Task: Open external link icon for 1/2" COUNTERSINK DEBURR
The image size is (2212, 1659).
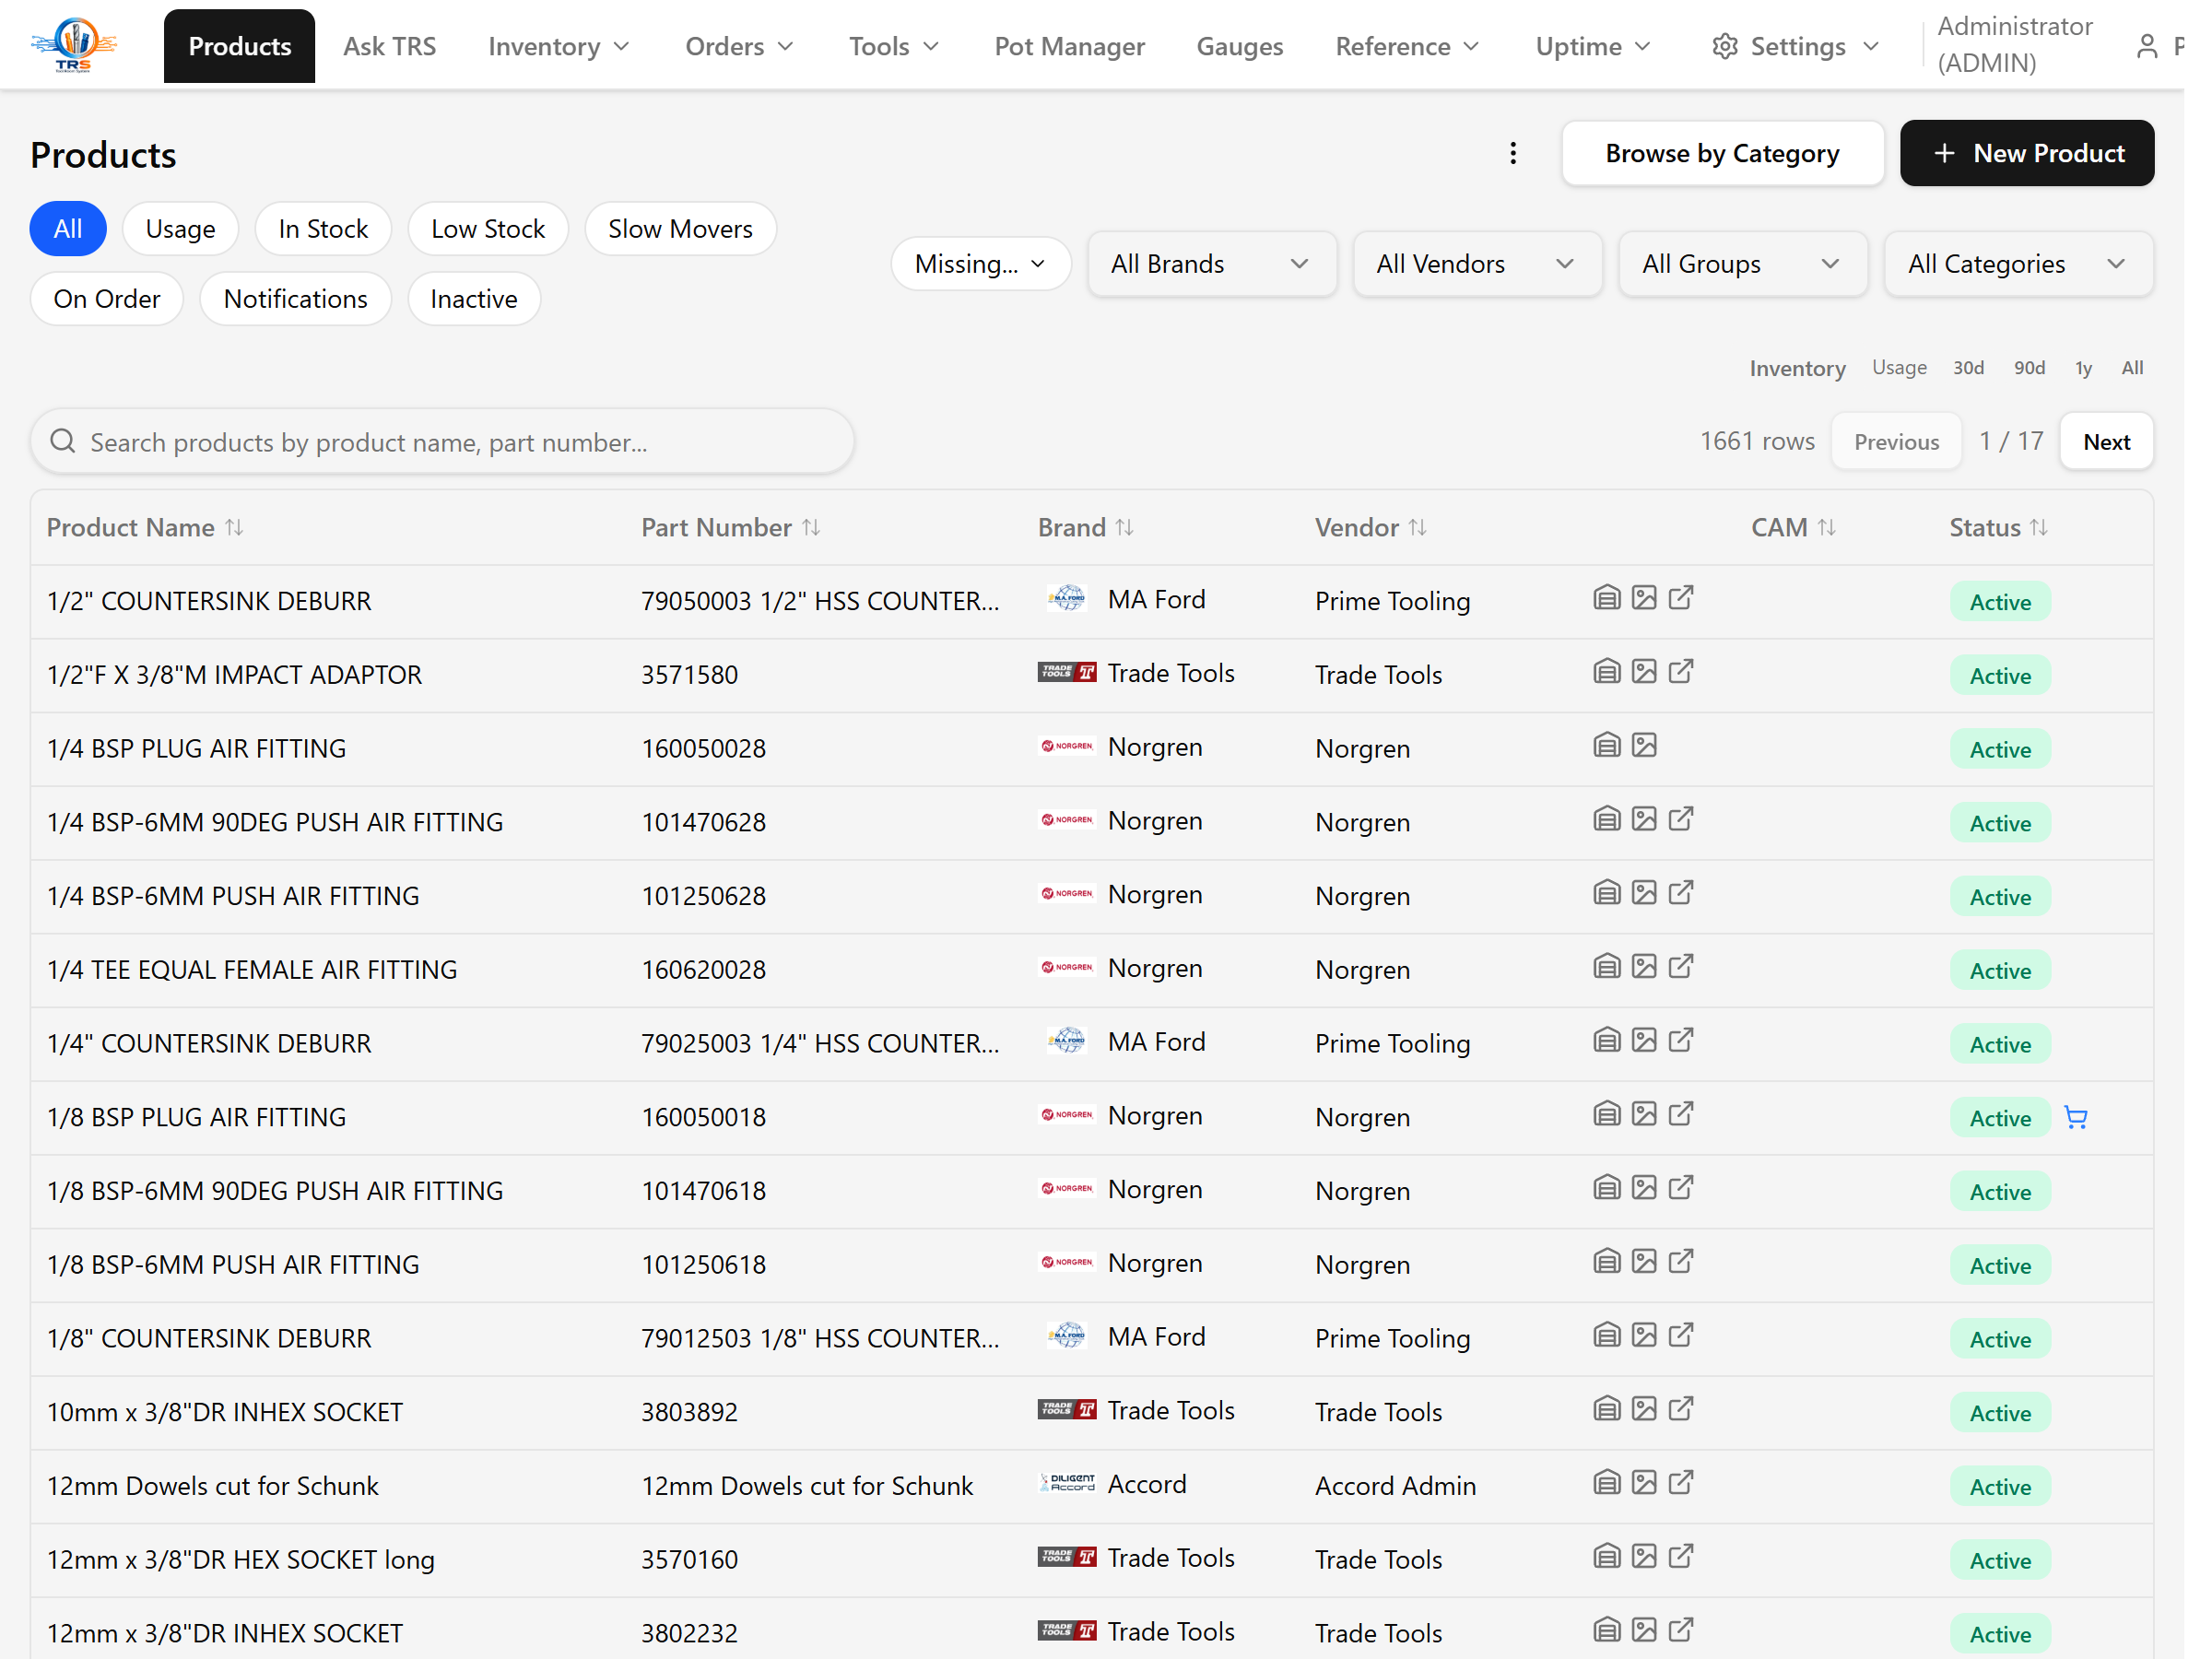Action: [1681, 598]
